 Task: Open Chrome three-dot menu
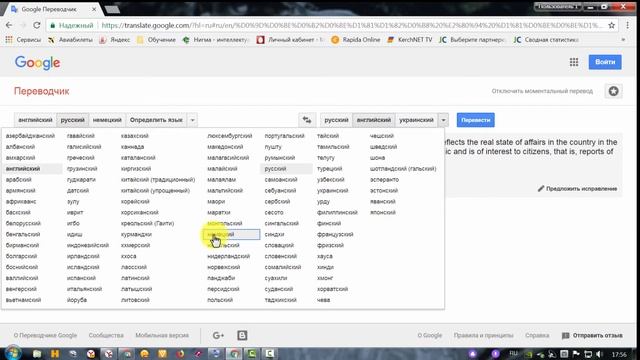(628, 25)
